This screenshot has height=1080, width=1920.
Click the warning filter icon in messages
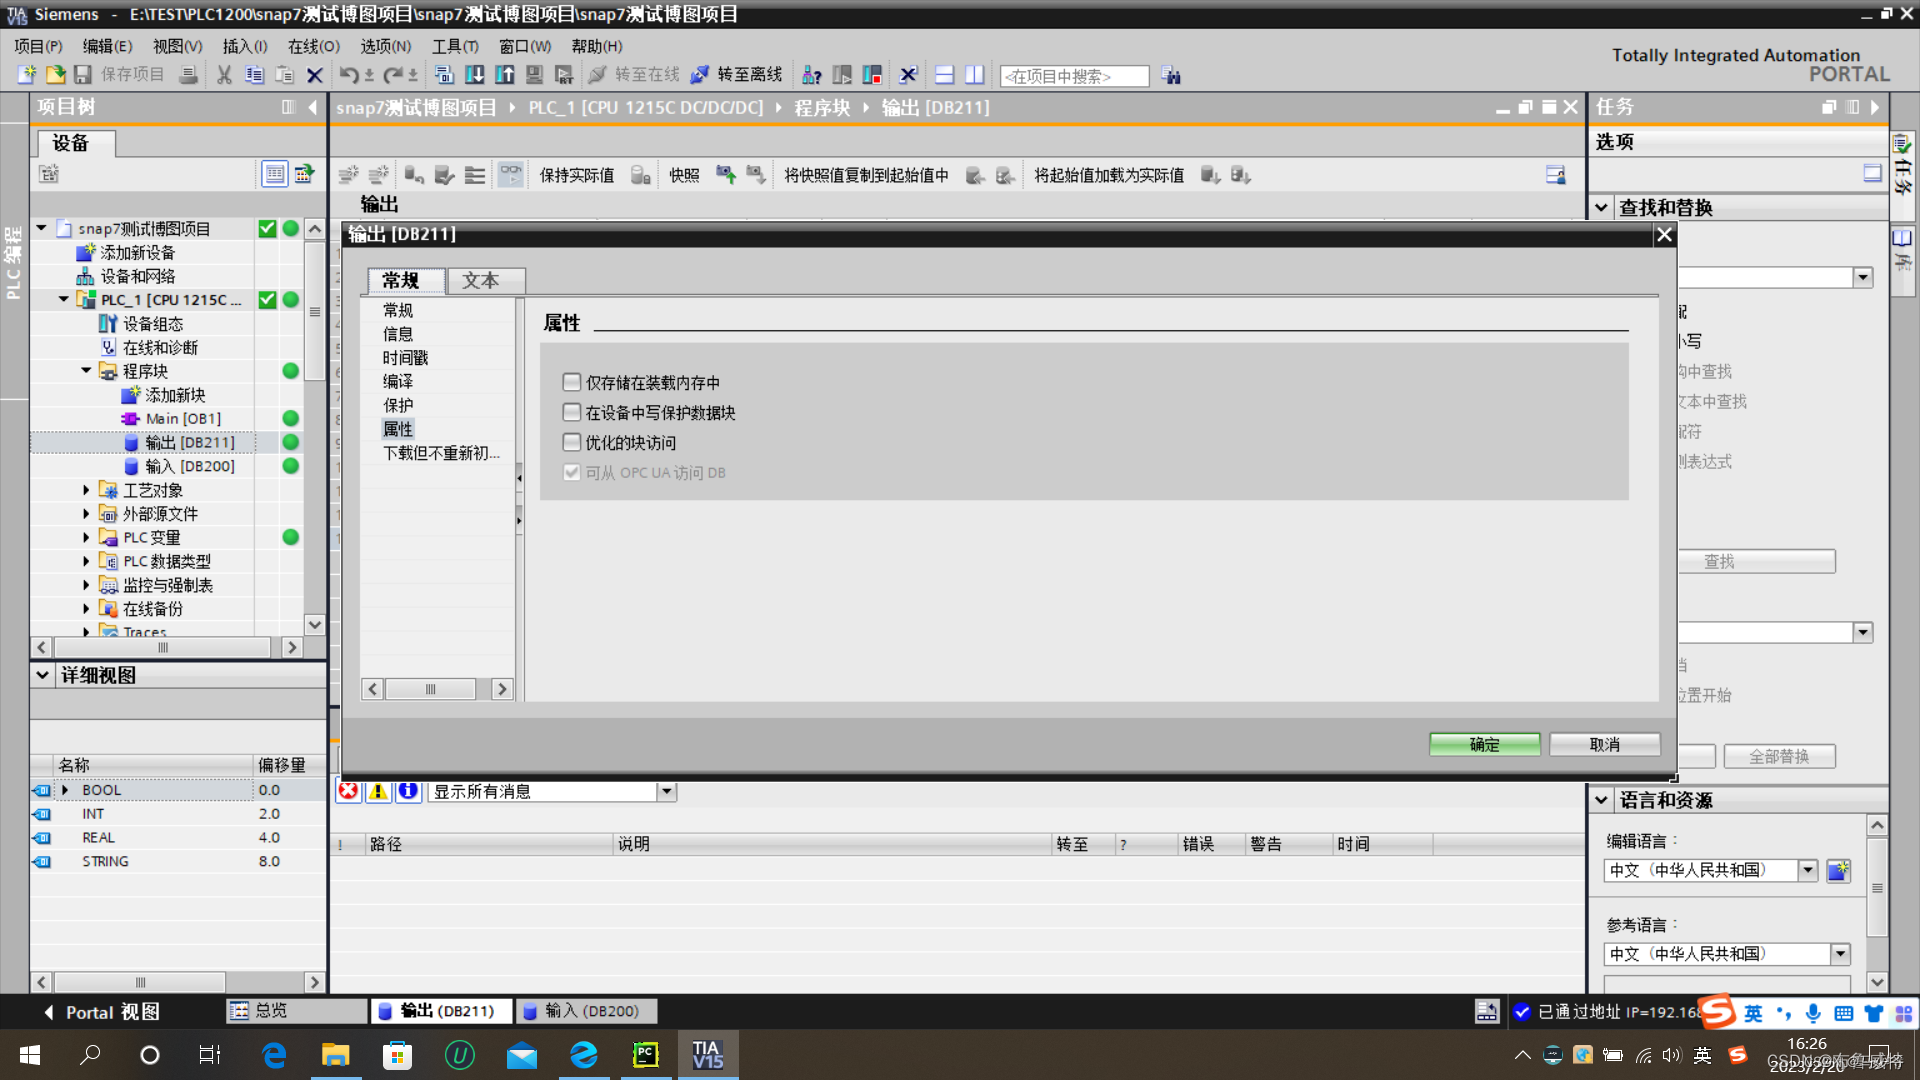378,791
